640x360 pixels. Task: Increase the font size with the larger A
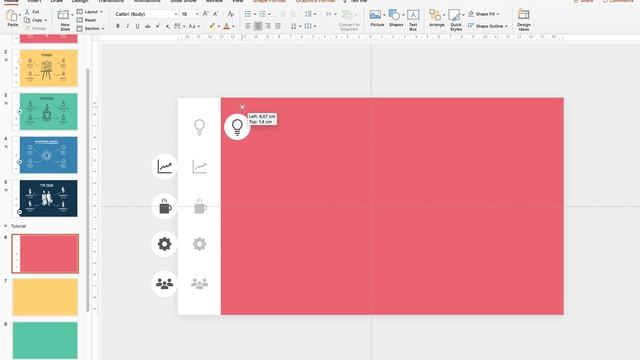point(205,14)
